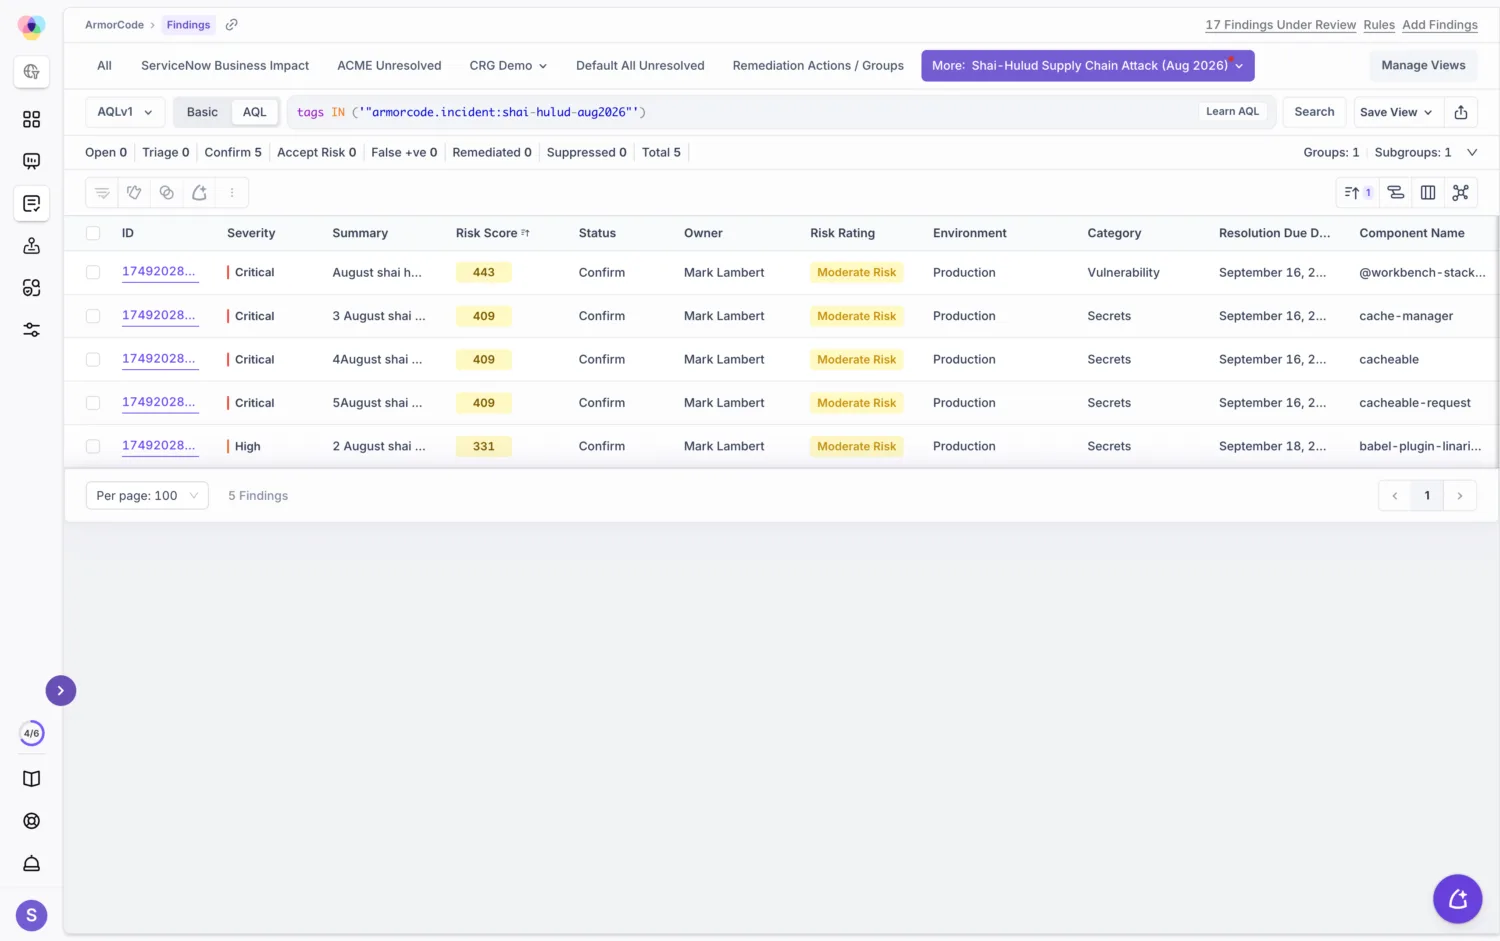Open the 17 Findings Under Review link
This screenshot has height=941, width=1500.
(1280, 25)
